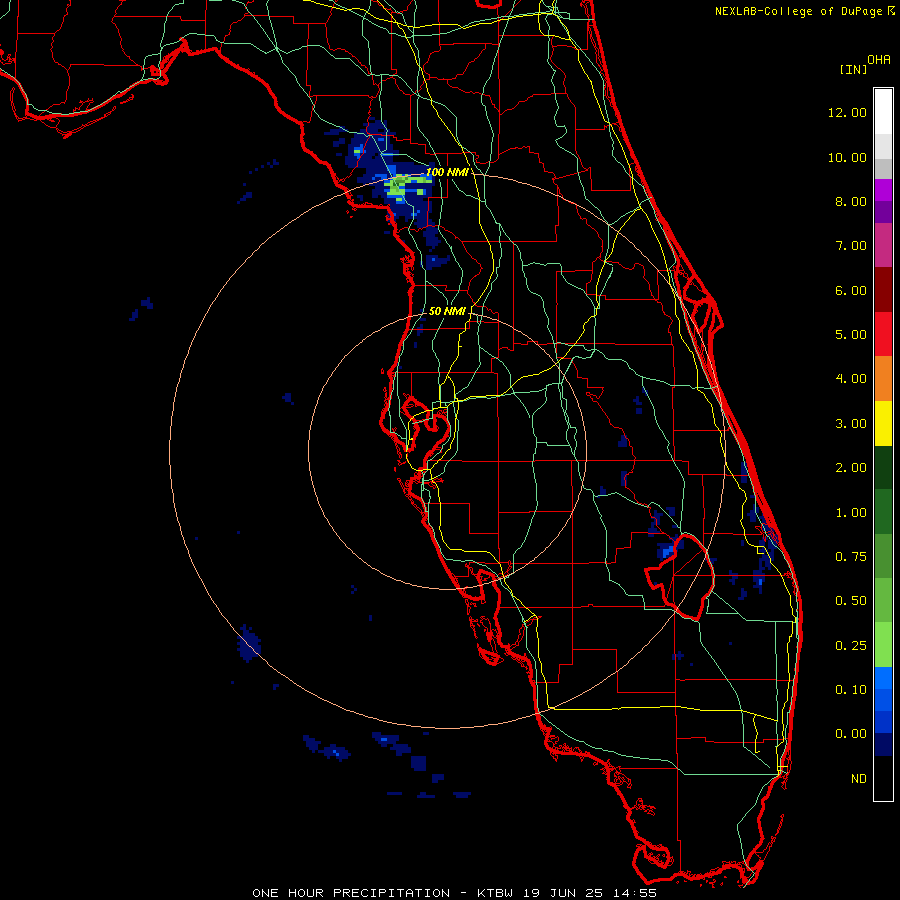
Task: Click the "6.00" legend value
Action: [x=851, y=290]
